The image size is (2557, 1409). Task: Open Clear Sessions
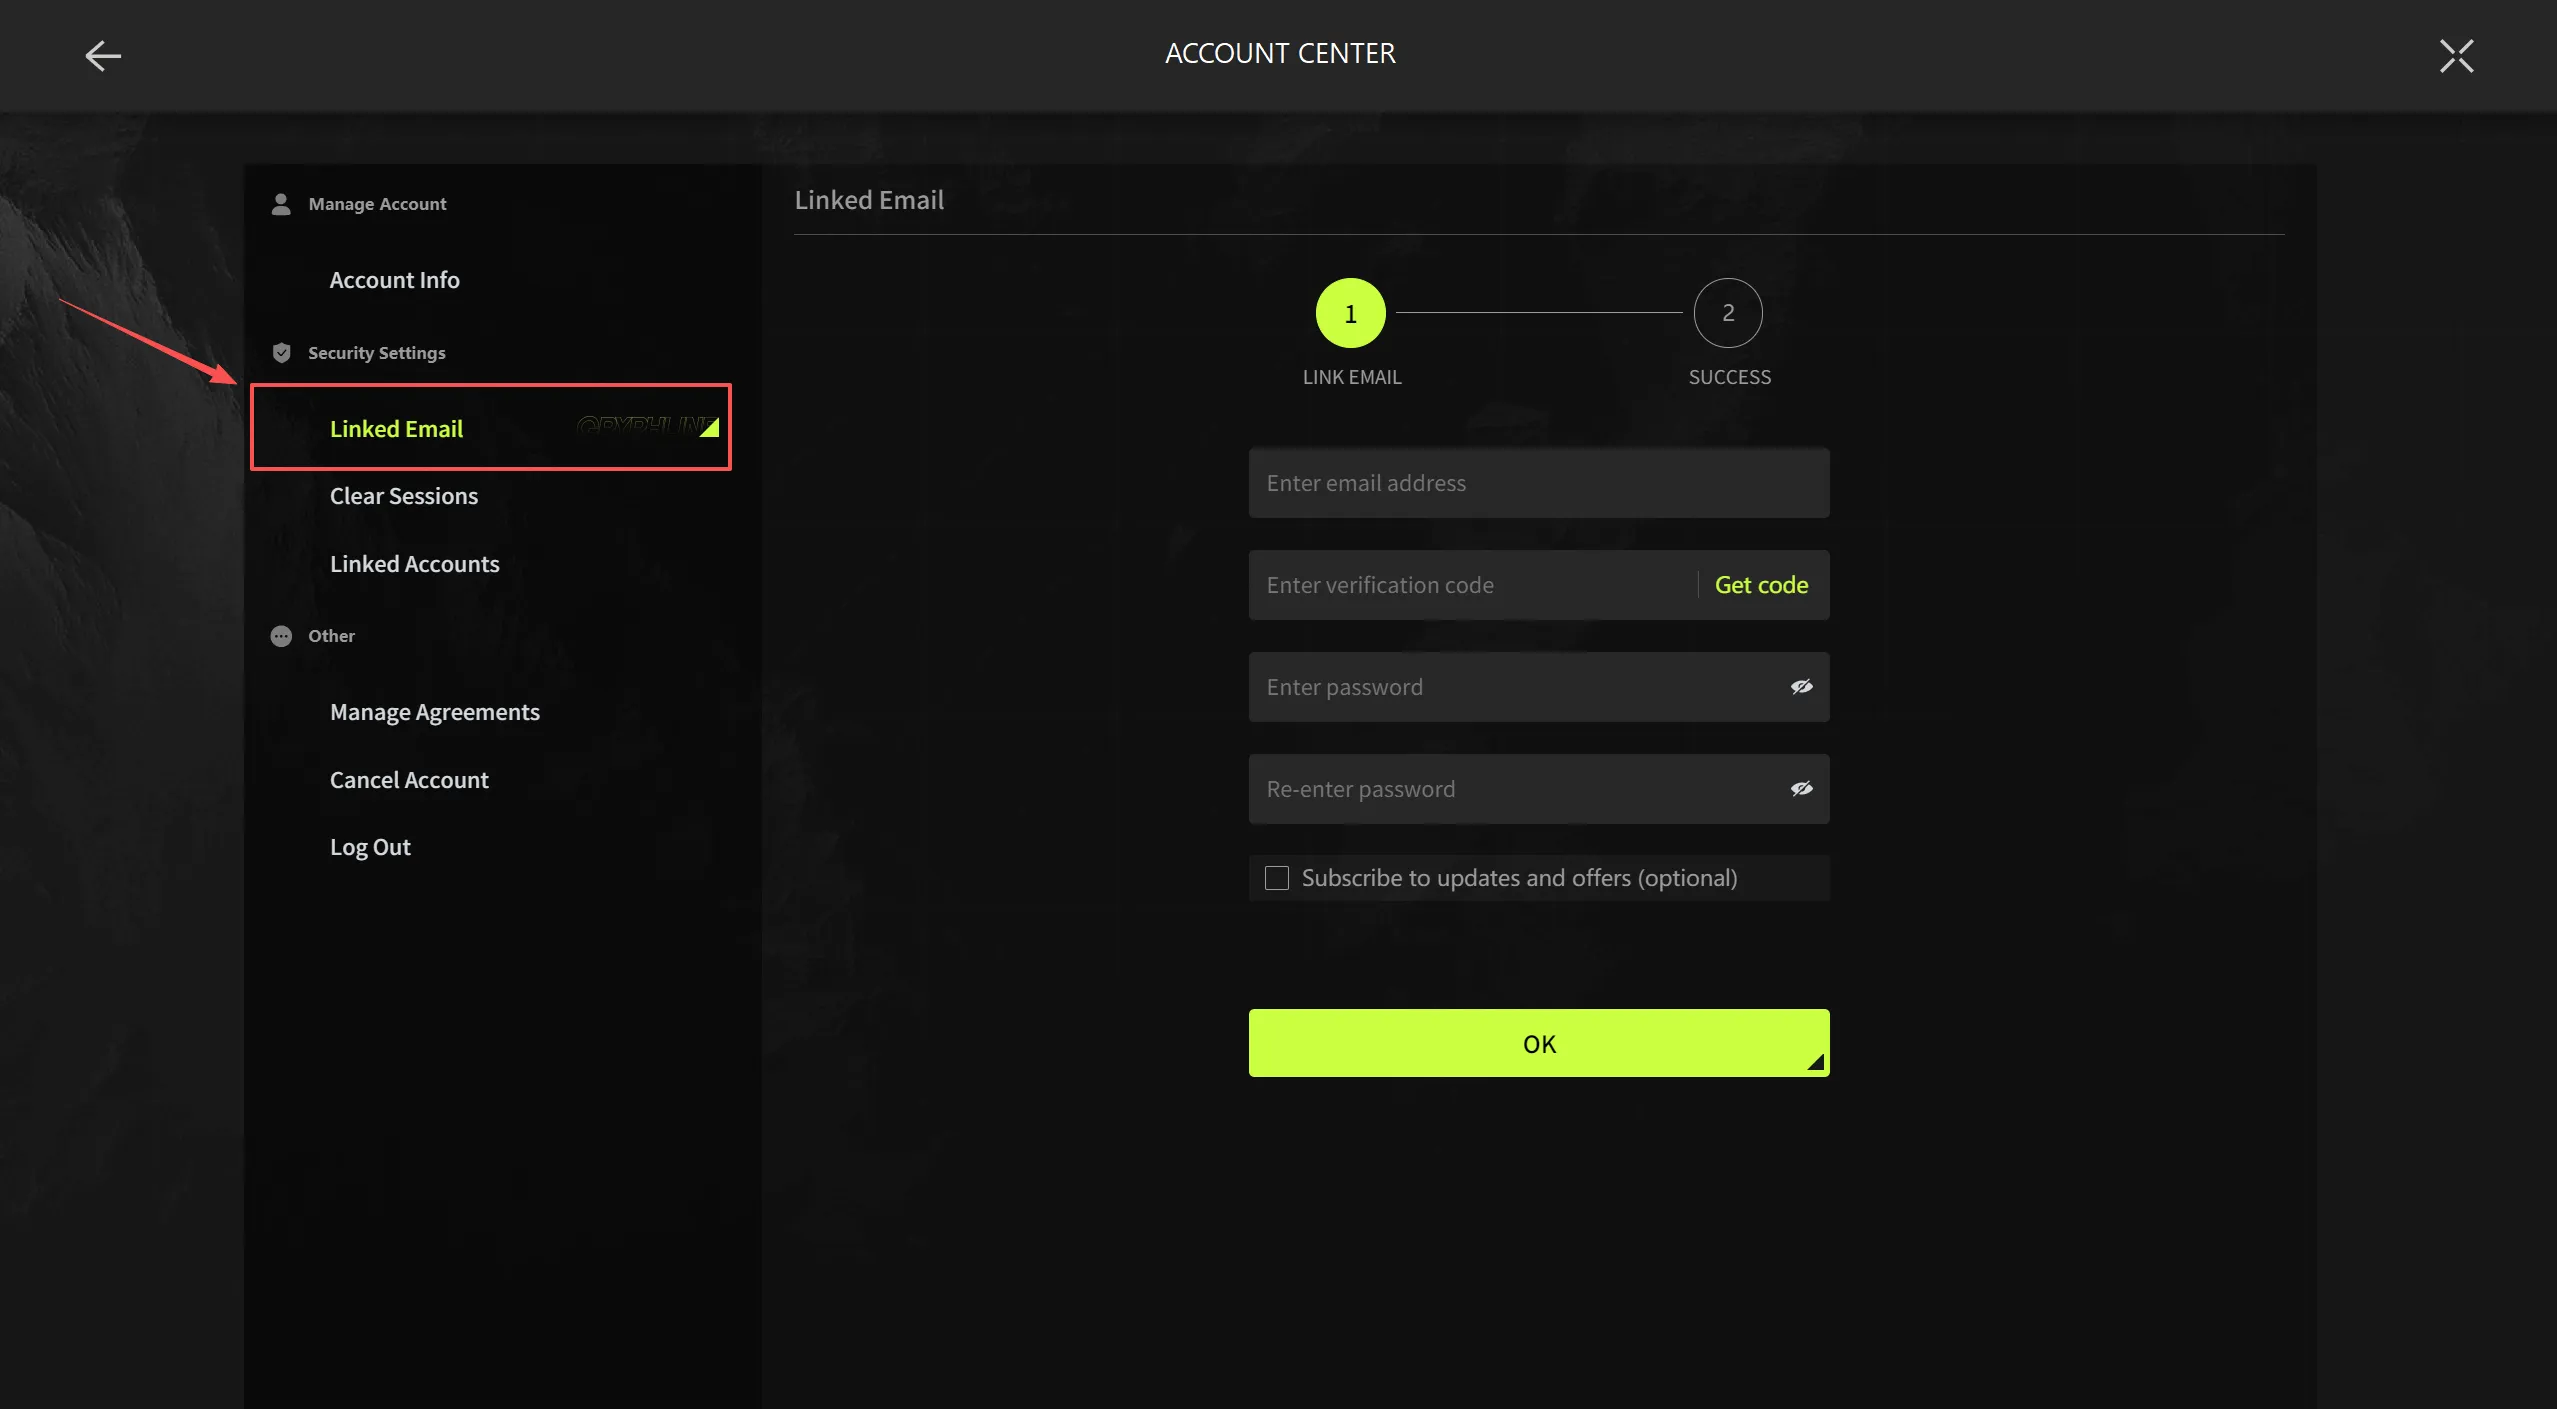(404, 496)
